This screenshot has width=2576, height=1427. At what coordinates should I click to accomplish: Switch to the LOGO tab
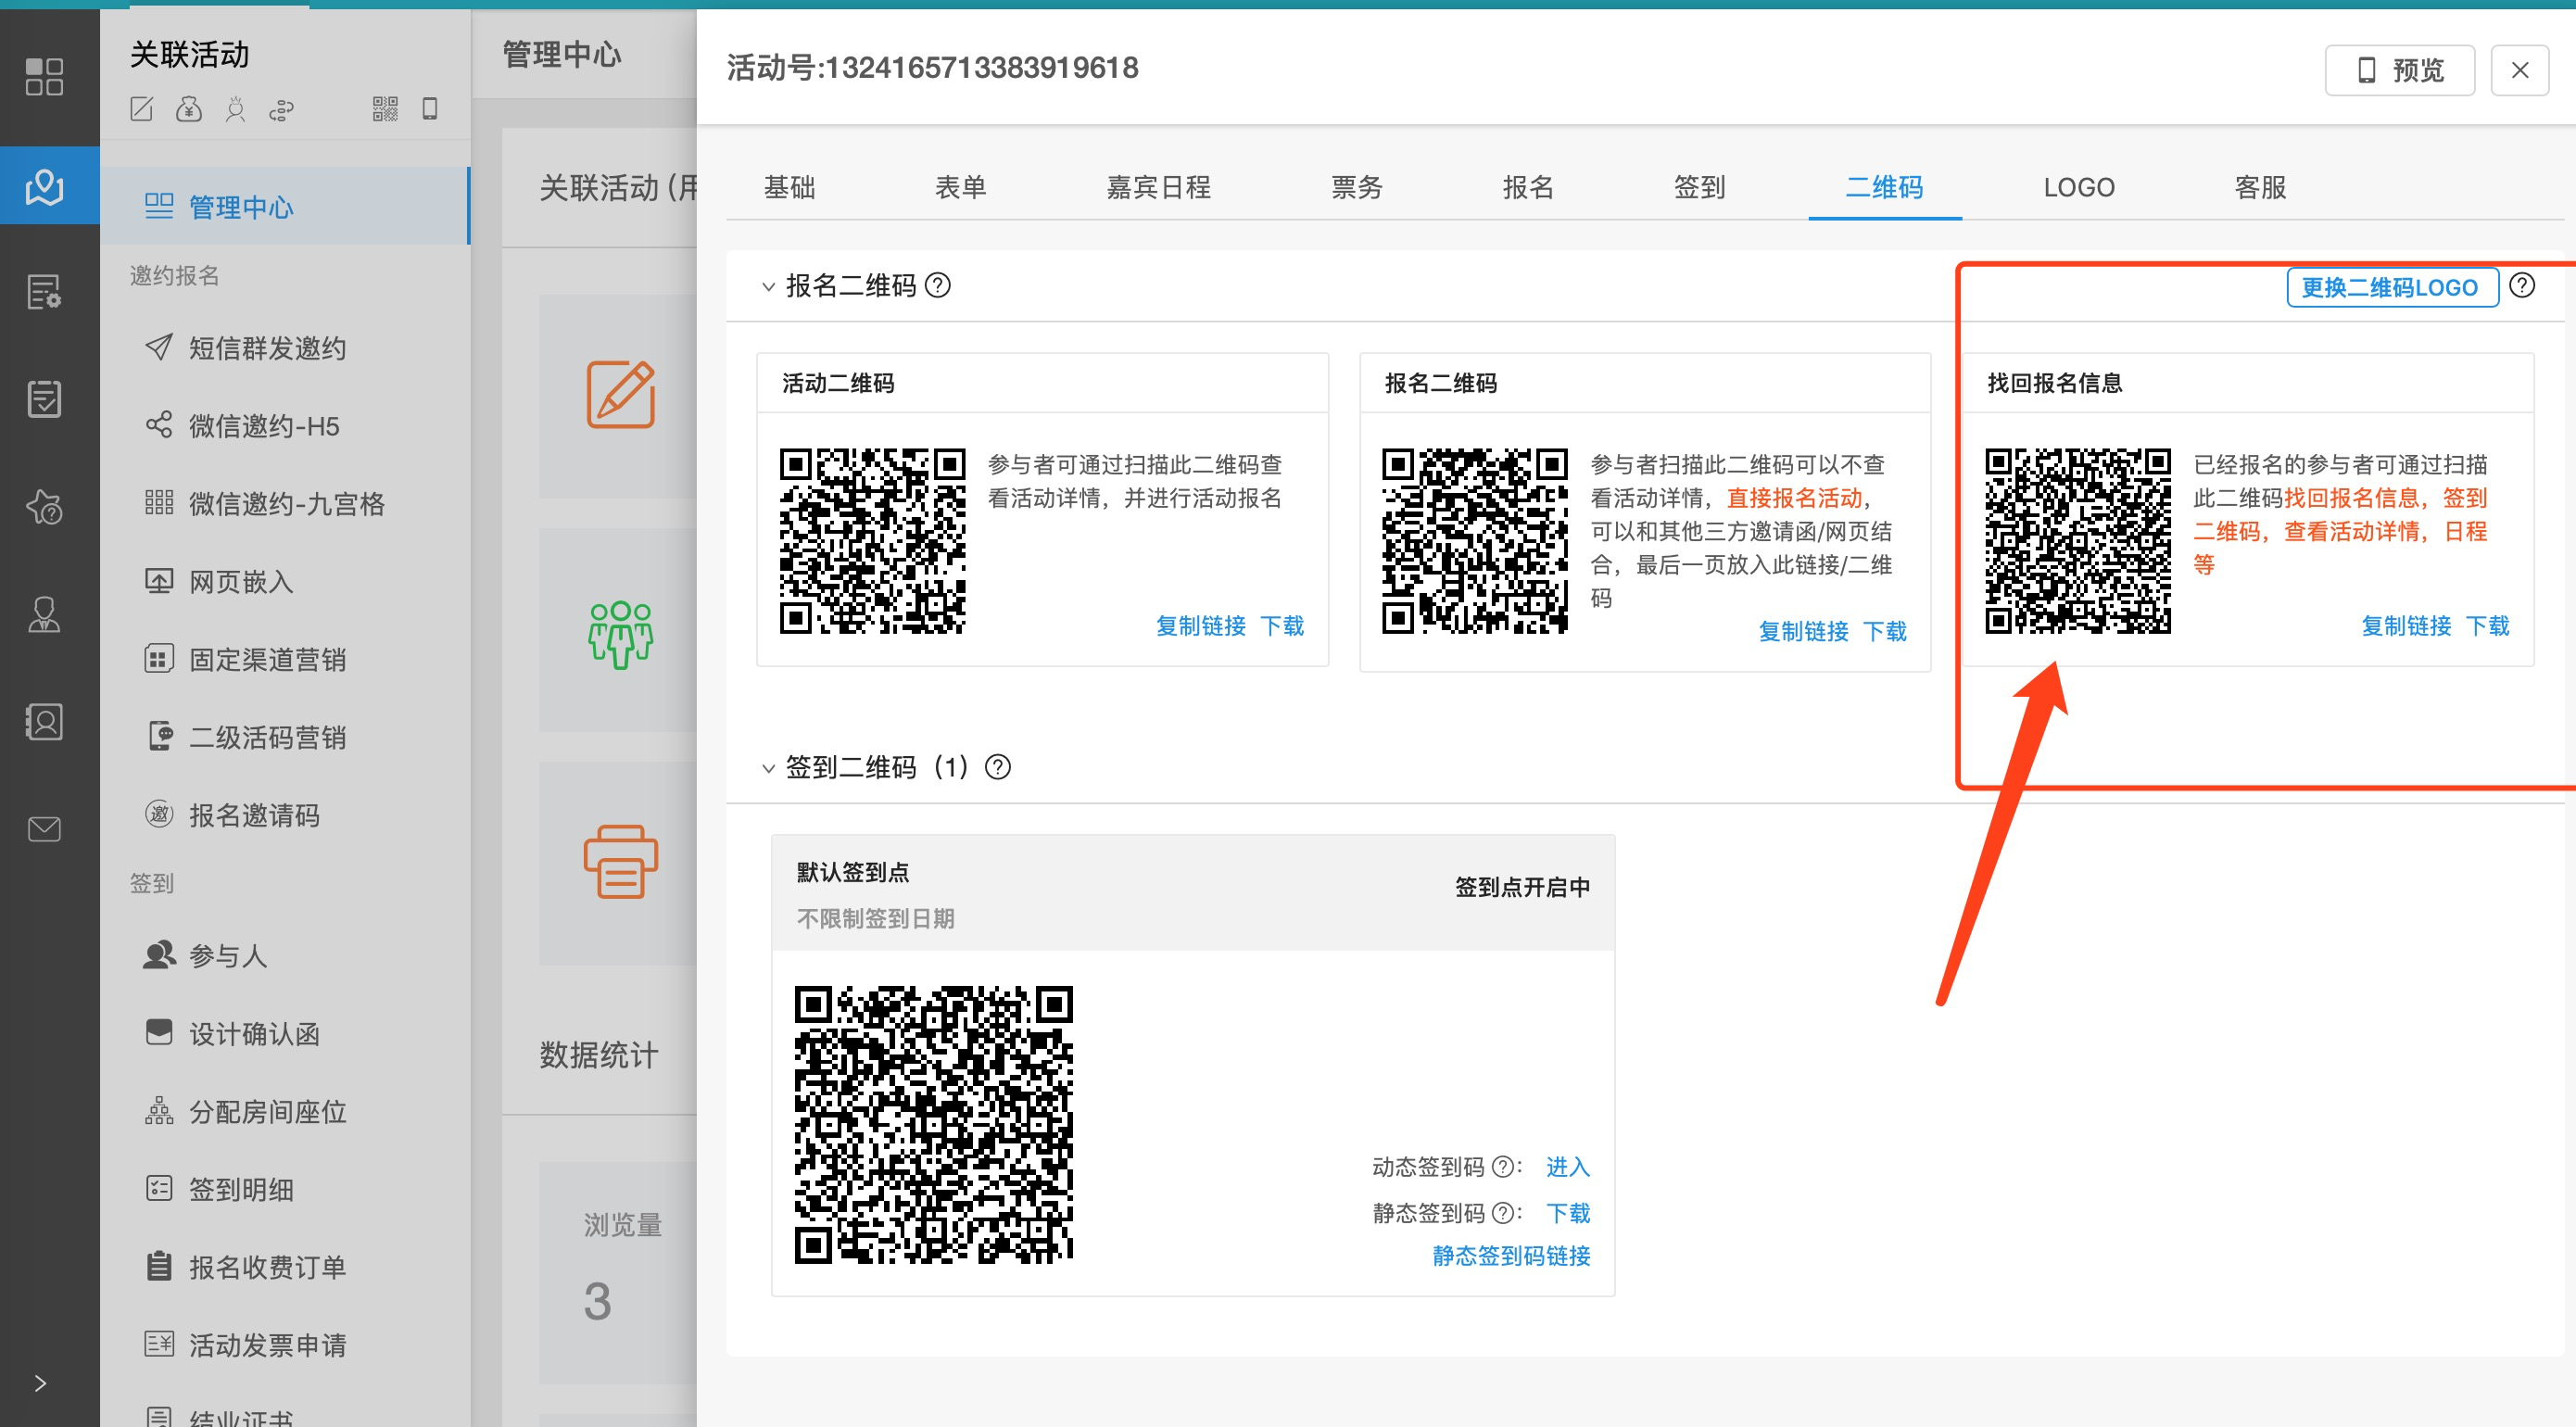(2079, 187)
